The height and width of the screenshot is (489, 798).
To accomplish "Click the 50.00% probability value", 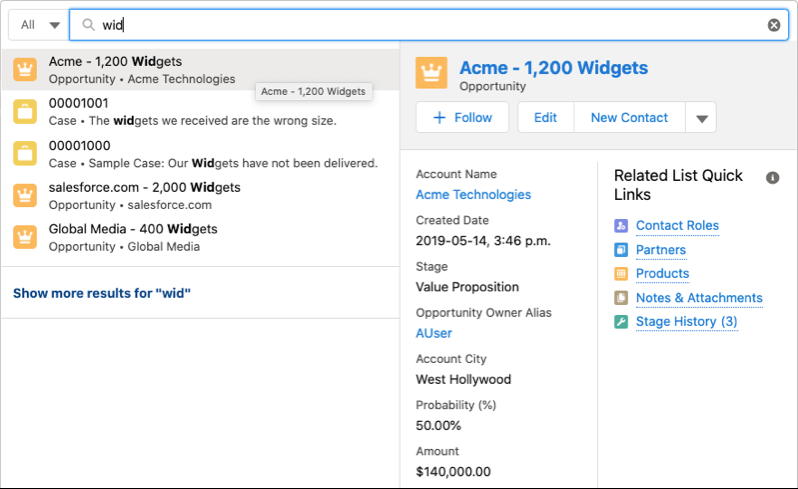I will tap(438, 425).
